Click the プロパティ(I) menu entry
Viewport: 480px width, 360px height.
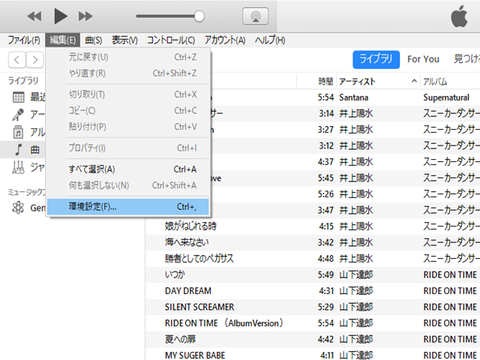tap(128, 148)
